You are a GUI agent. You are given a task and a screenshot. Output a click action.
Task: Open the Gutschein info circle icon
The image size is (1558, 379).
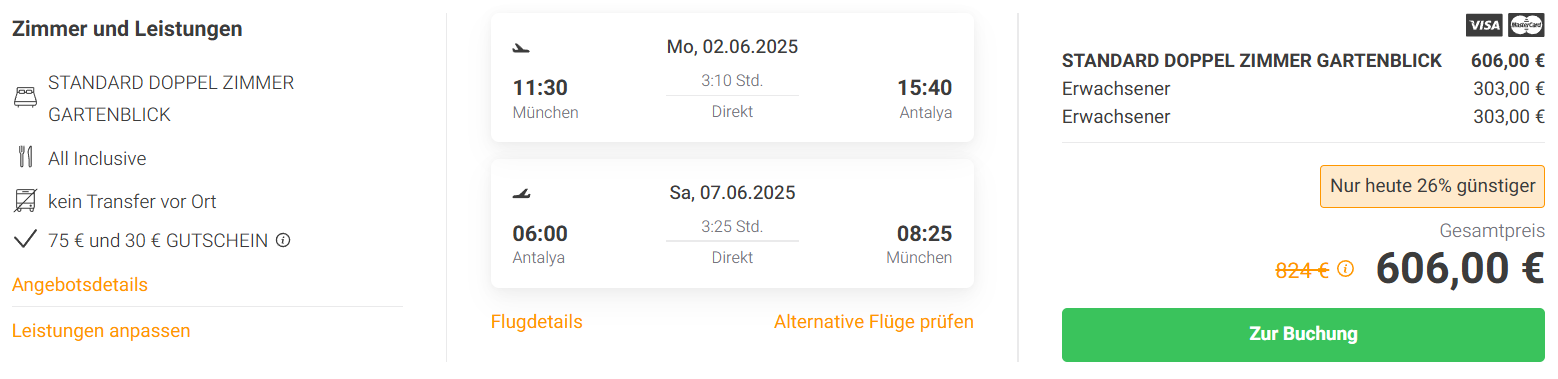click(x=283, y=240)
